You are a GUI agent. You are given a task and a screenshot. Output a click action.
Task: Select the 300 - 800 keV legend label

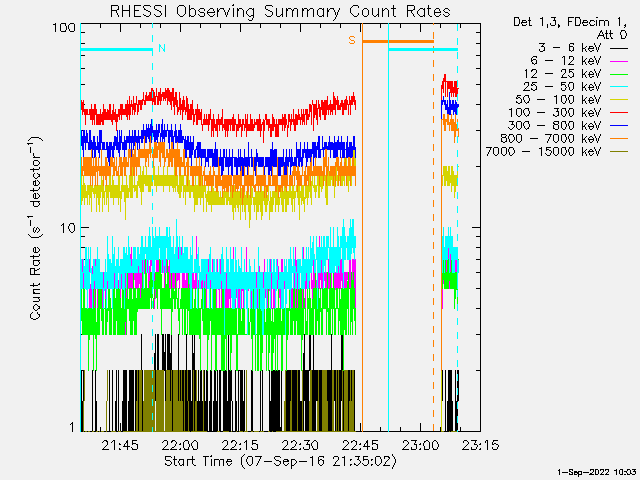[x=554, y=126]
